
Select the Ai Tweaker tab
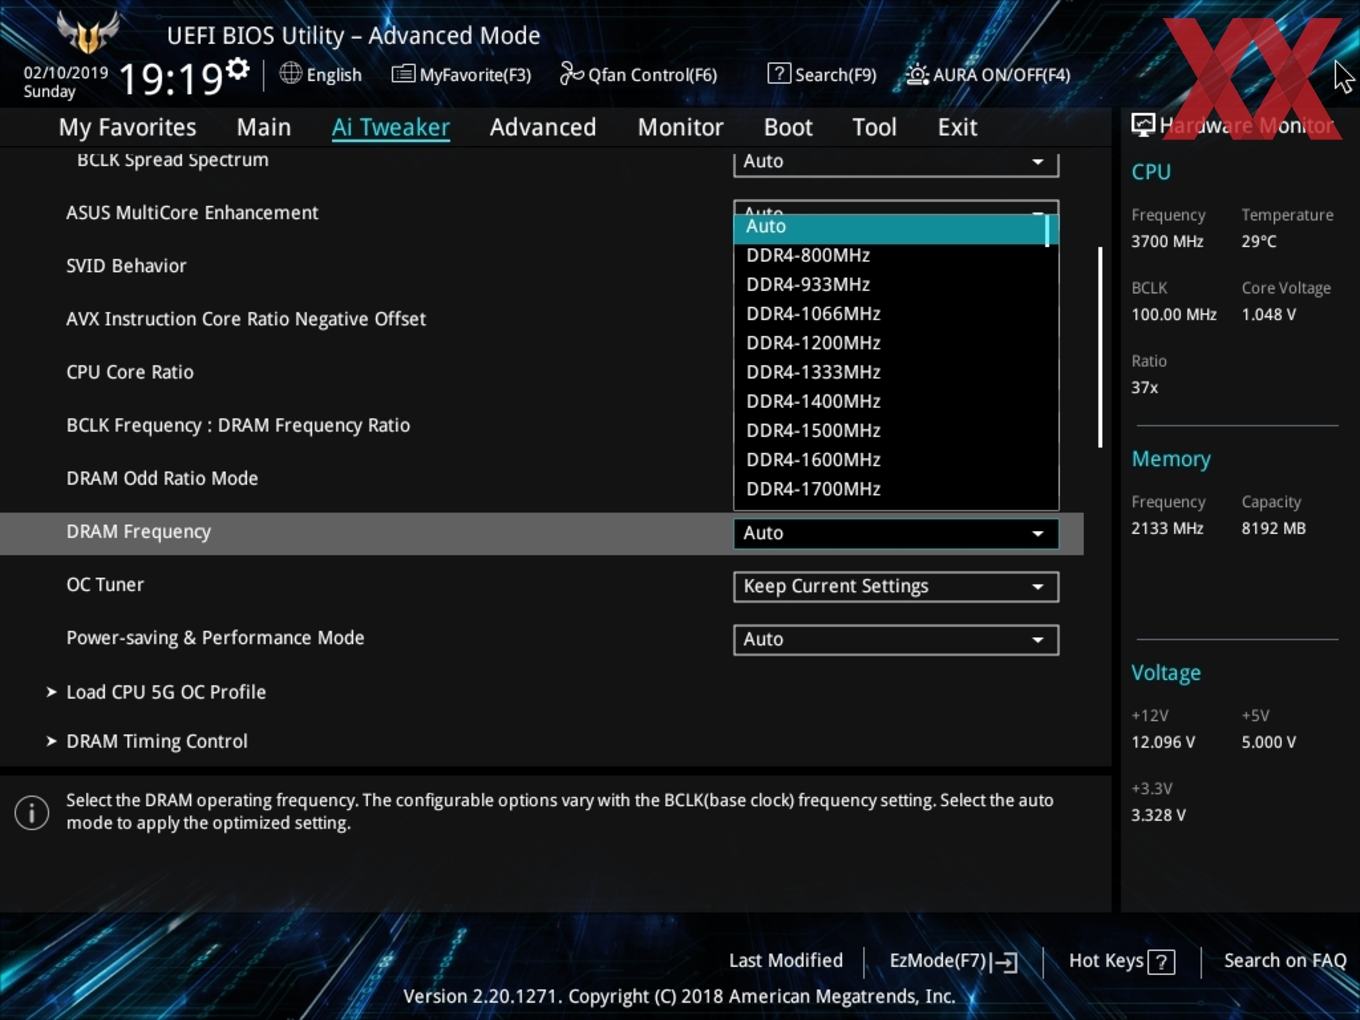click(x=391, y=127)
